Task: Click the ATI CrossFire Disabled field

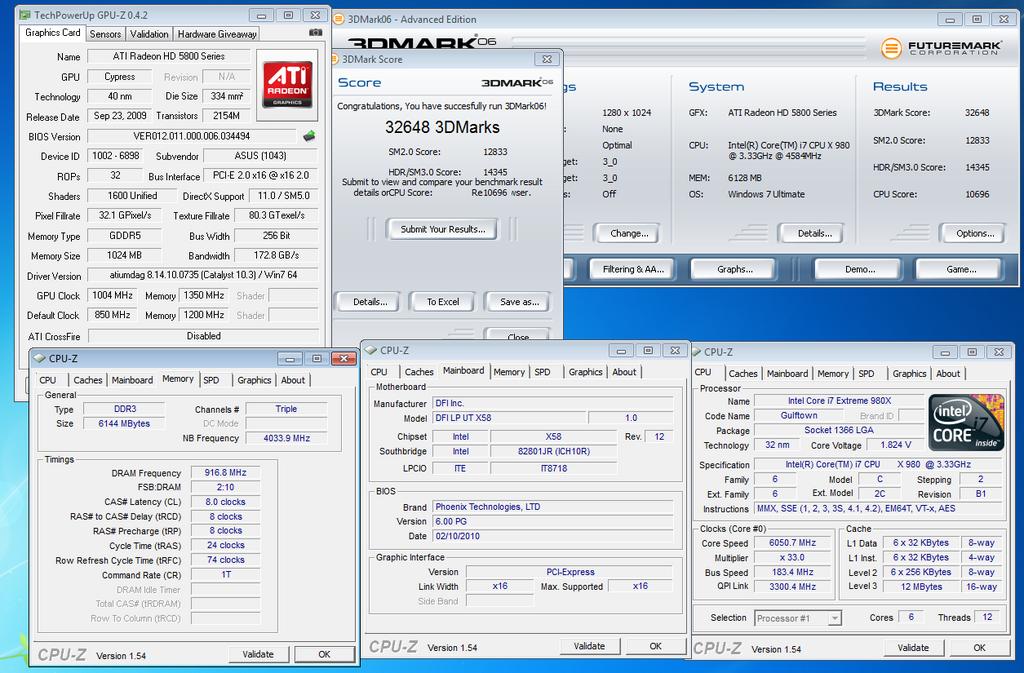Action: (204, 336)
